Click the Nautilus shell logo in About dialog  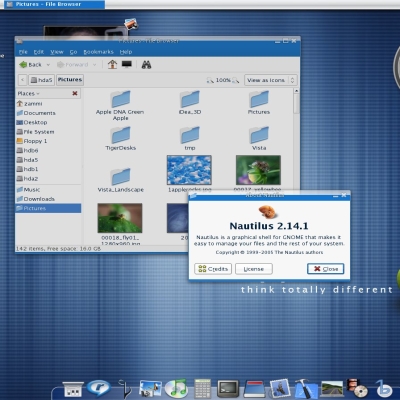click(267, 211)
